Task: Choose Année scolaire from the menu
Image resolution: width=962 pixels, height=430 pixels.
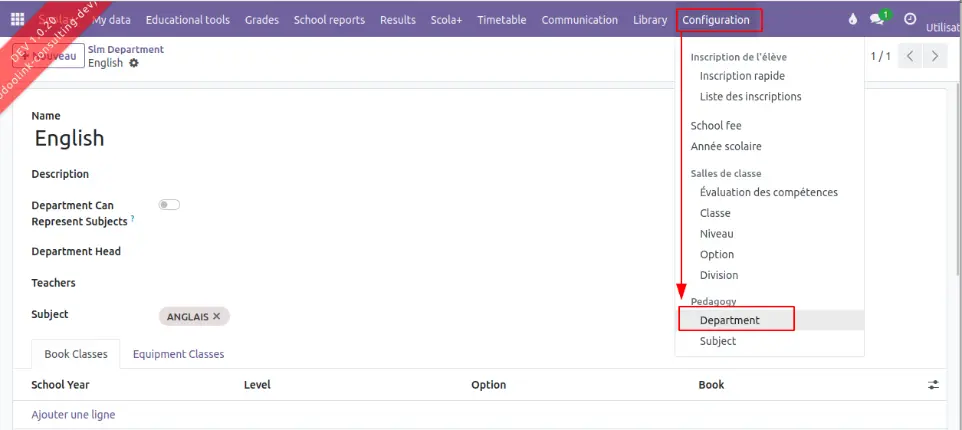Action: (x=726, y=146)
